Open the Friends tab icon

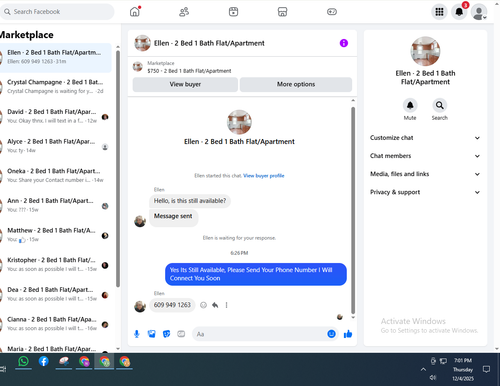(184, 12)
